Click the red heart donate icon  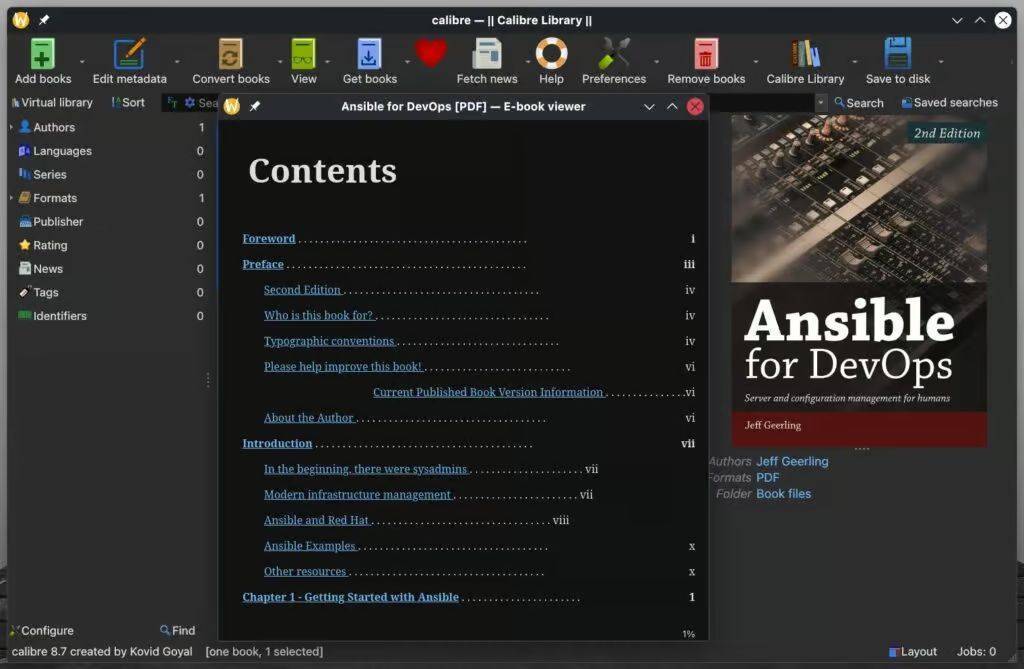point(431,53)
